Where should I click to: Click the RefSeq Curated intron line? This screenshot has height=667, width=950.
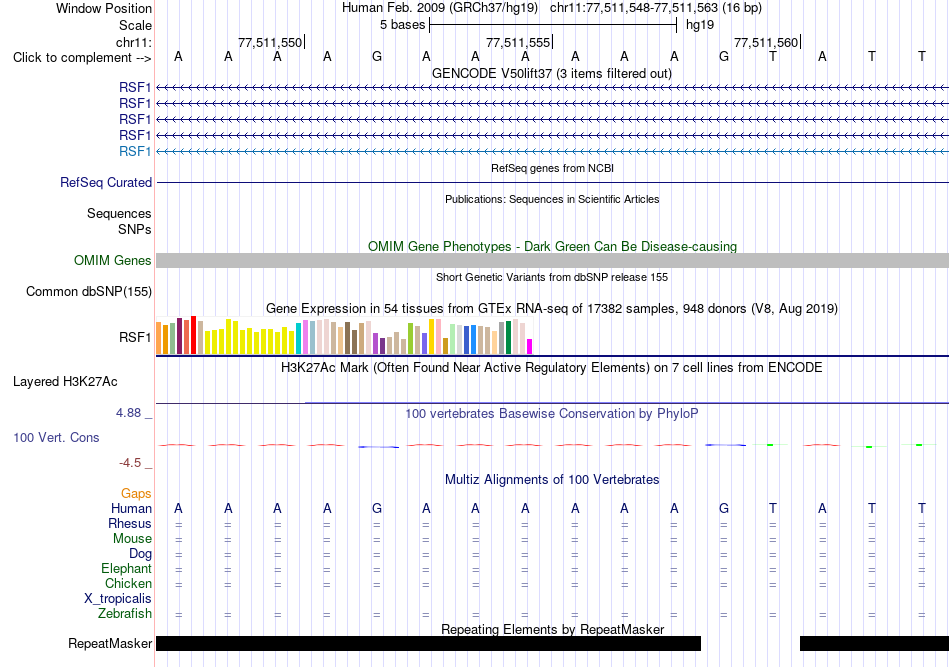pos(552,182)
